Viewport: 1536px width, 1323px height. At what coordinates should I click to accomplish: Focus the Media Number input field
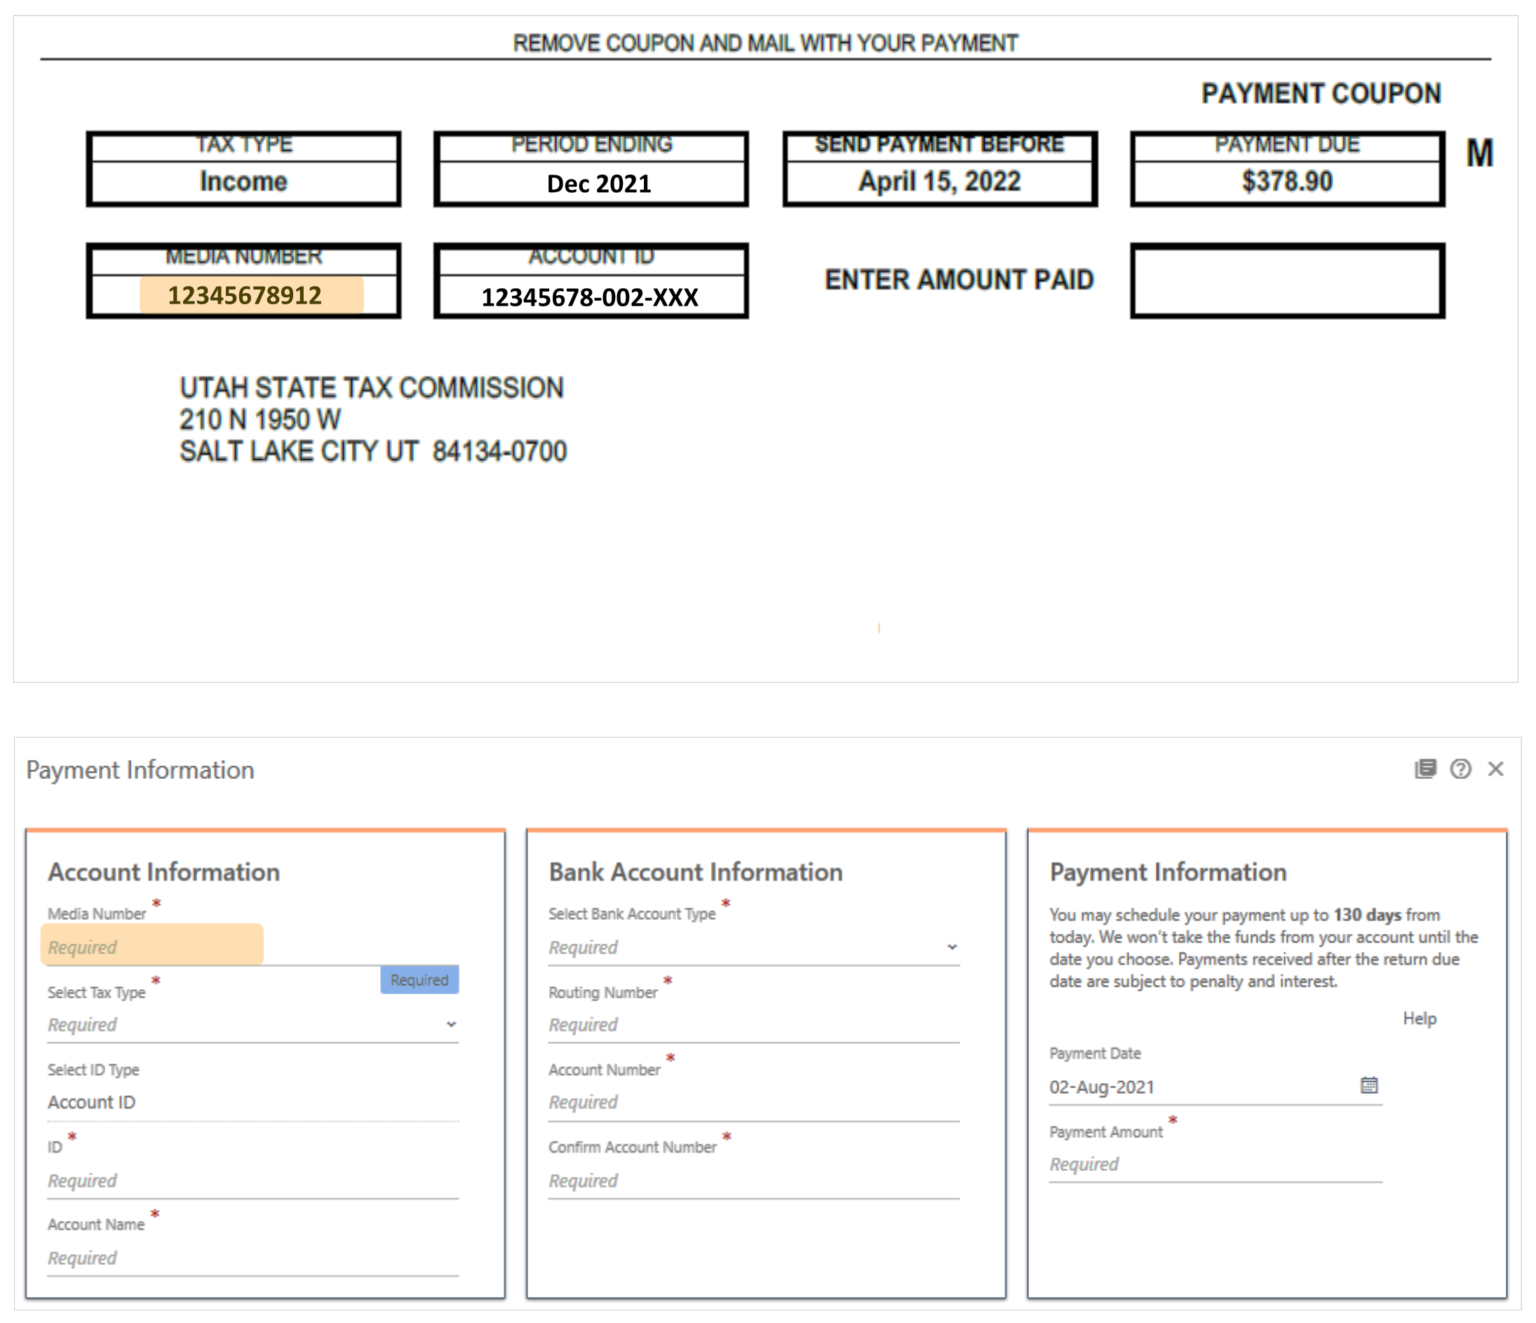152,947
